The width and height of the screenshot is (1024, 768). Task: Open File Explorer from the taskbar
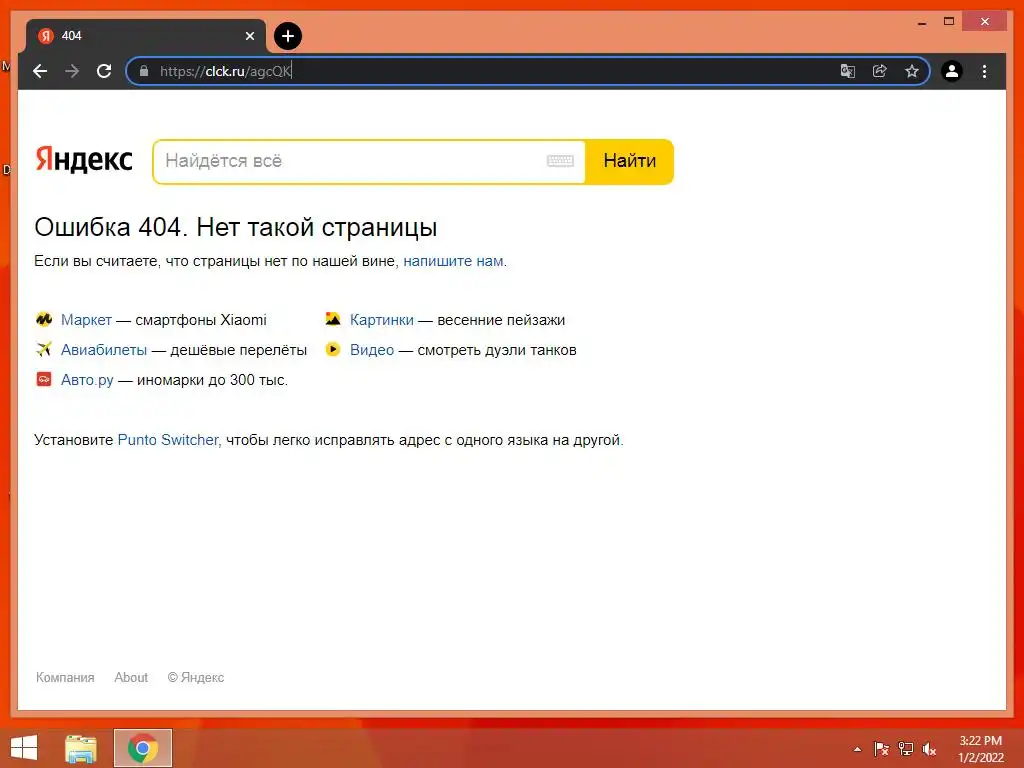pyautogui.click(x=80, y=748)
